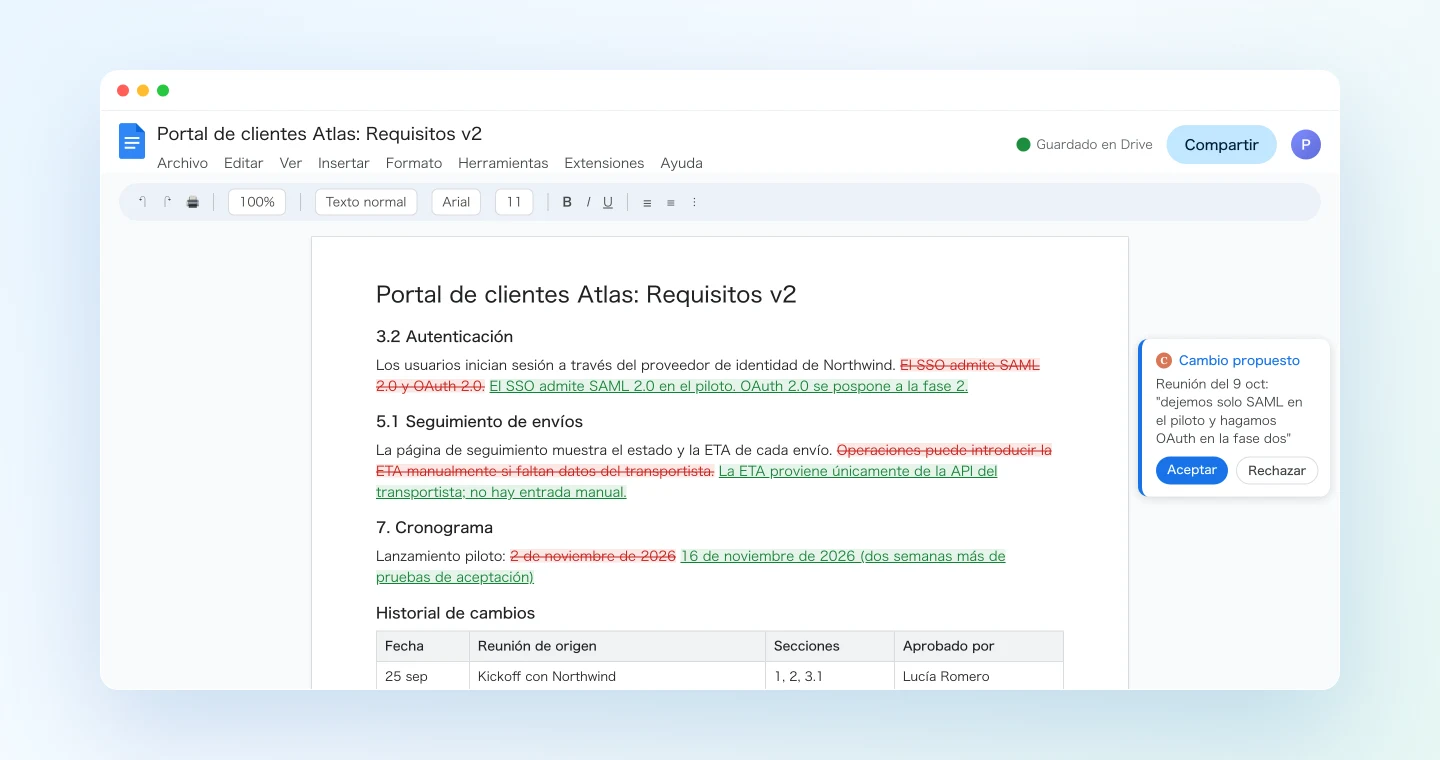Toggle underline formatting

pyautogui.click(x=608, y=202)
